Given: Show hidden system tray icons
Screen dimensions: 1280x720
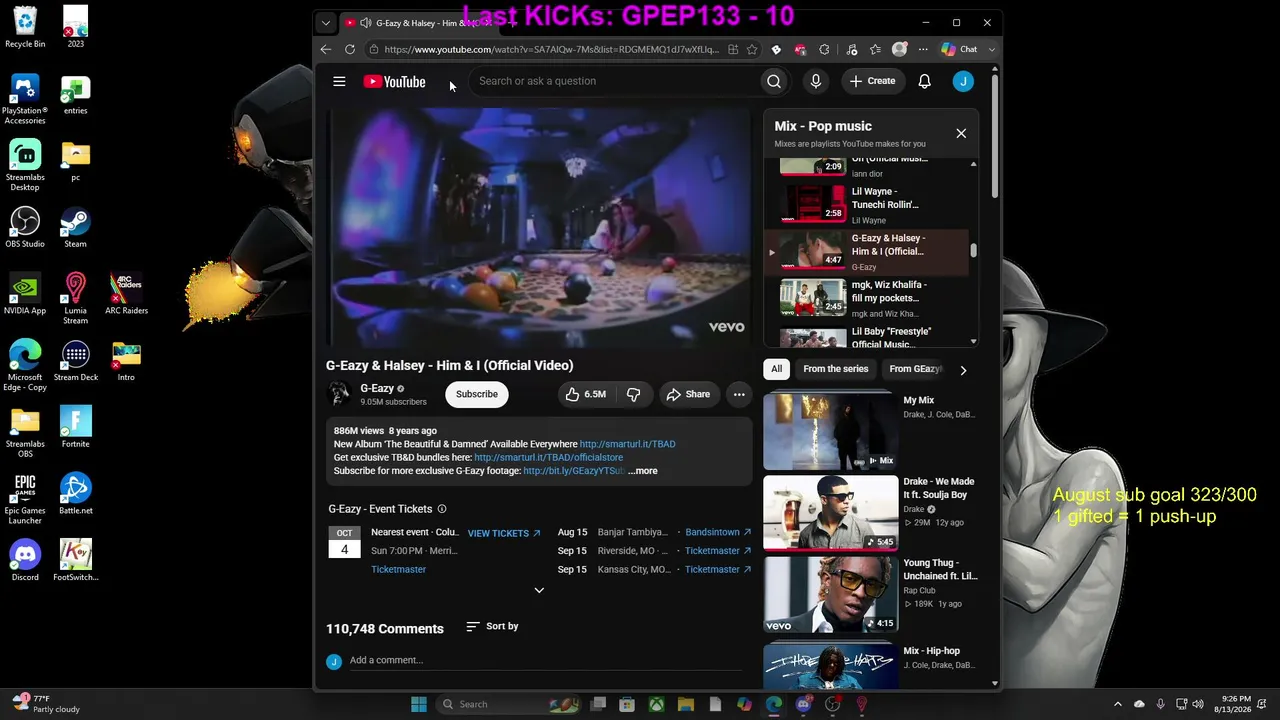Looking at the screenshot, I should (1118, 704).
